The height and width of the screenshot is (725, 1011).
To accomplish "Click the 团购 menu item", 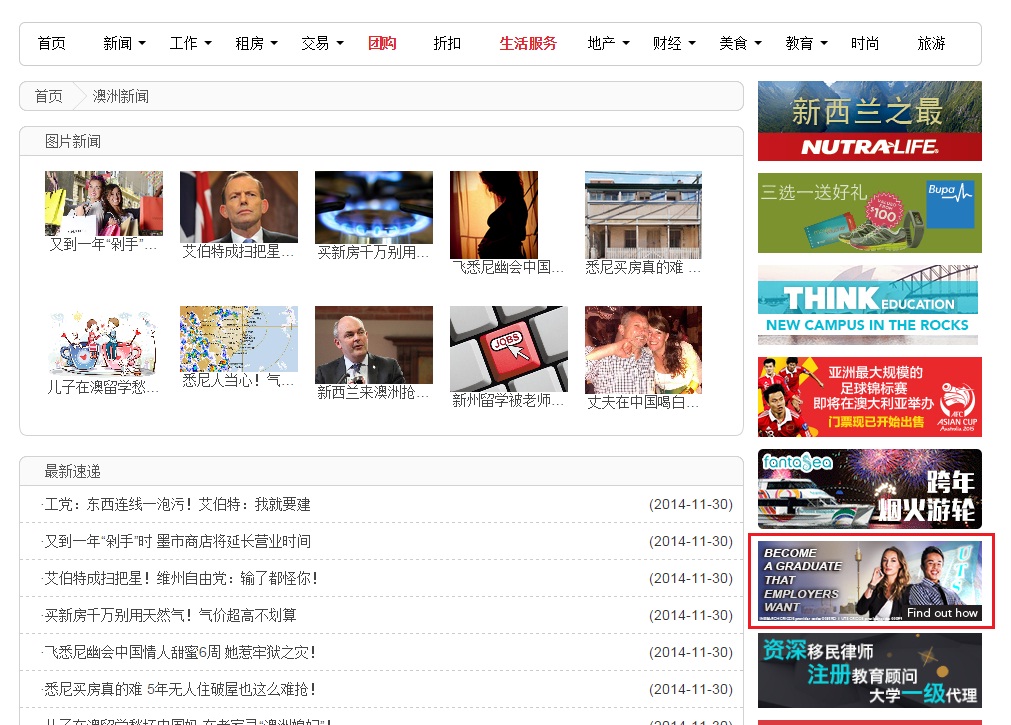I will click(382, 44).
